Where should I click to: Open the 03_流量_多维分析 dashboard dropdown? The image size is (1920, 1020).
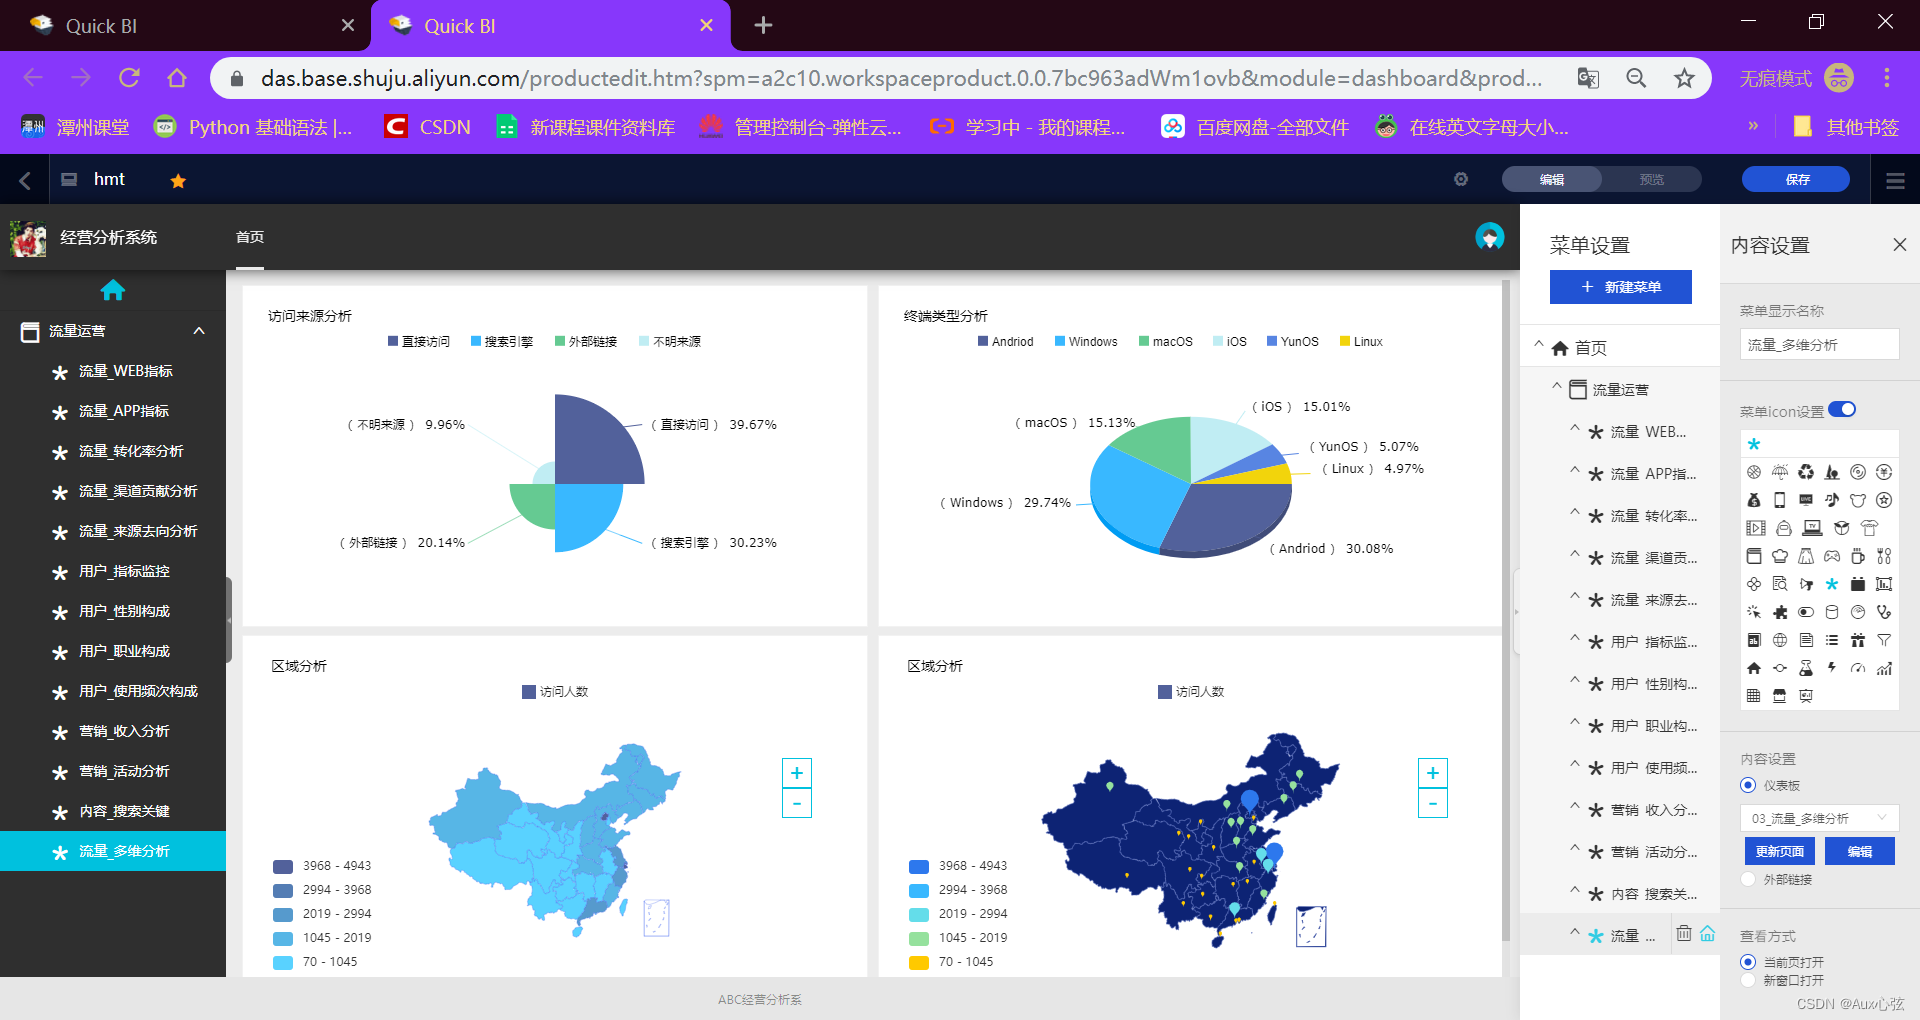click(1818, 818)
